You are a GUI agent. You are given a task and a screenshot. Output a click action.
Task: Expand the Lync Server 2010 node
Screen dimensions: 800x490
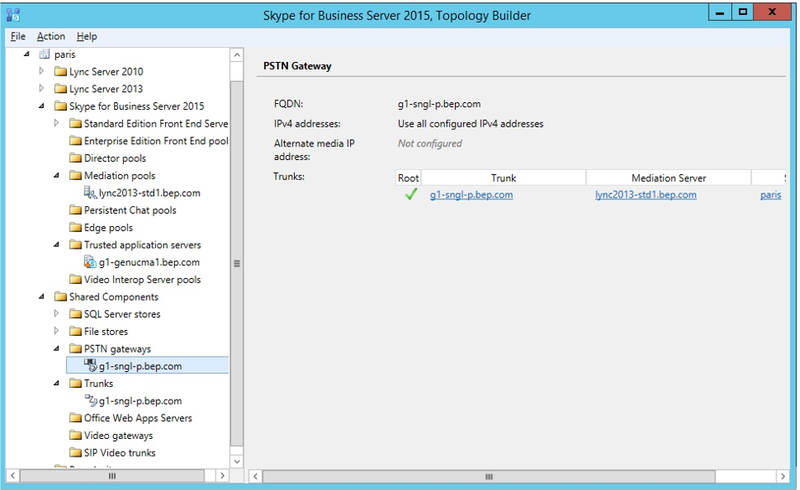tap(41, 71)
